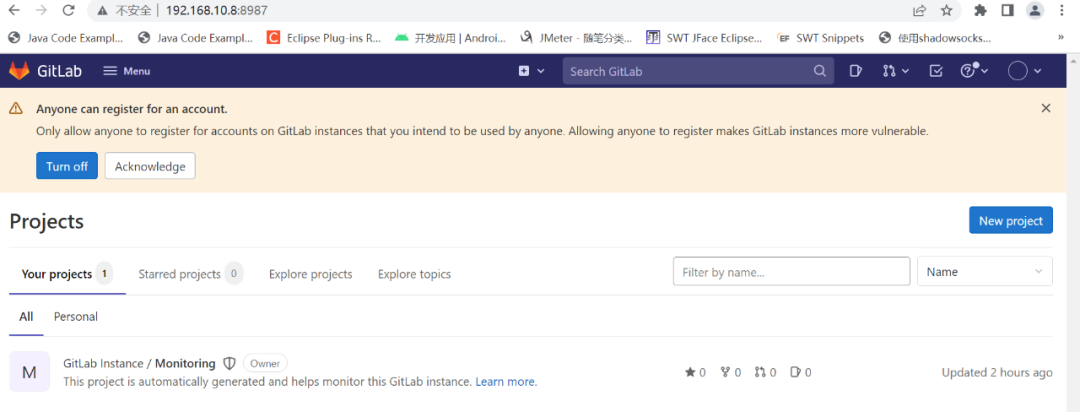Screen dimensions: 1080x412
Task: Expand the user avatar menu
Action: (1024, 71)
